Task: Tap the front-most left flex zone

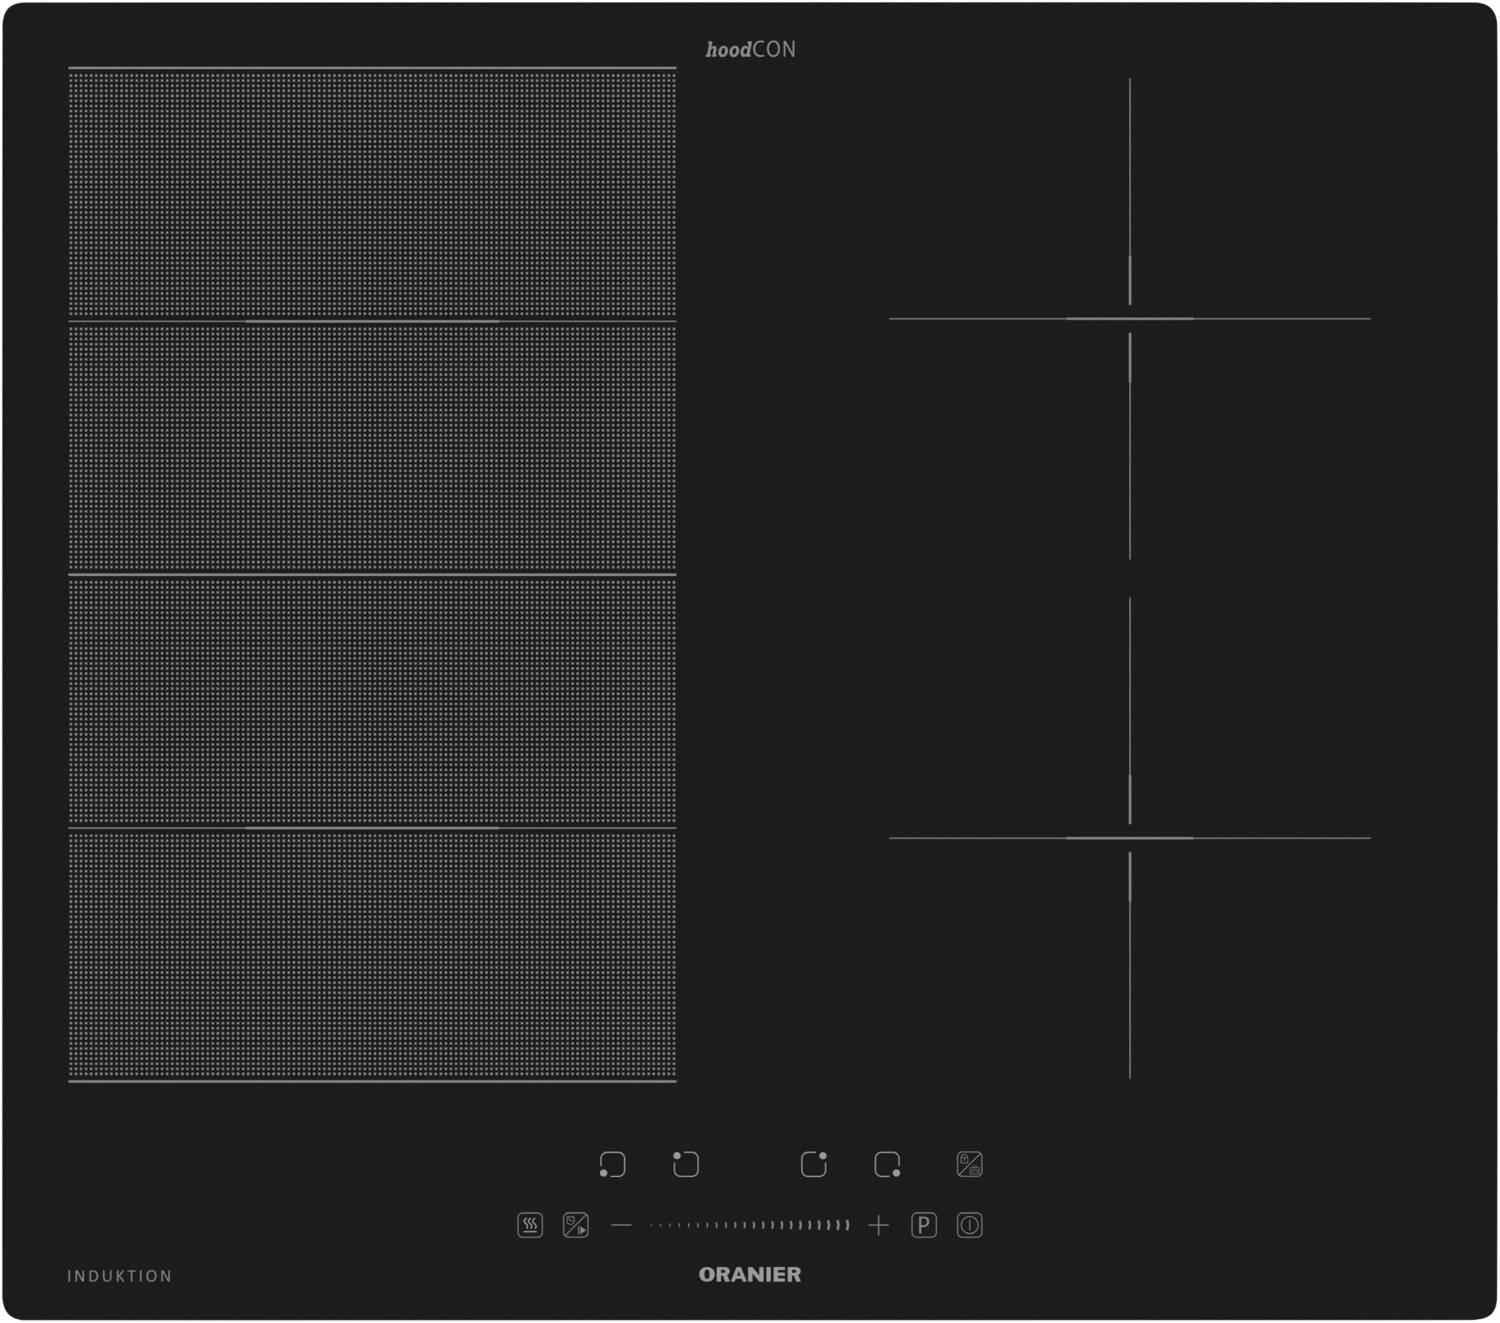Action: 372,955
